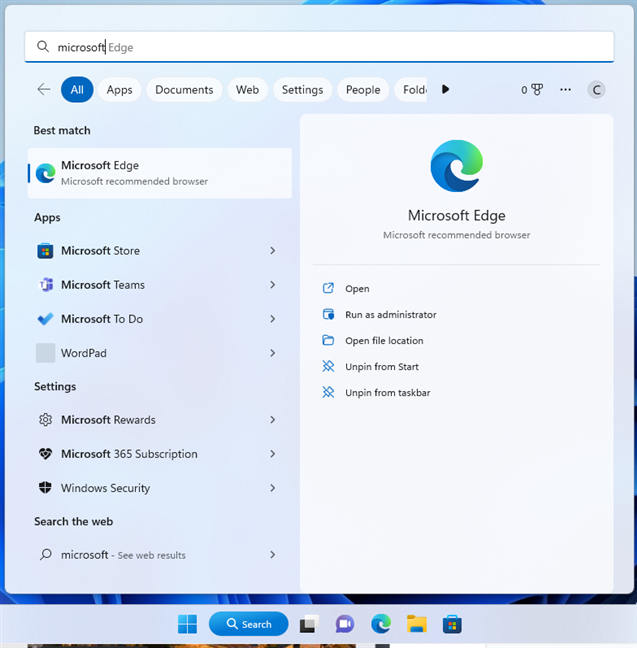Click inside the search text field
The width and height of the screenshot is (637, 648).
point(319,47)
